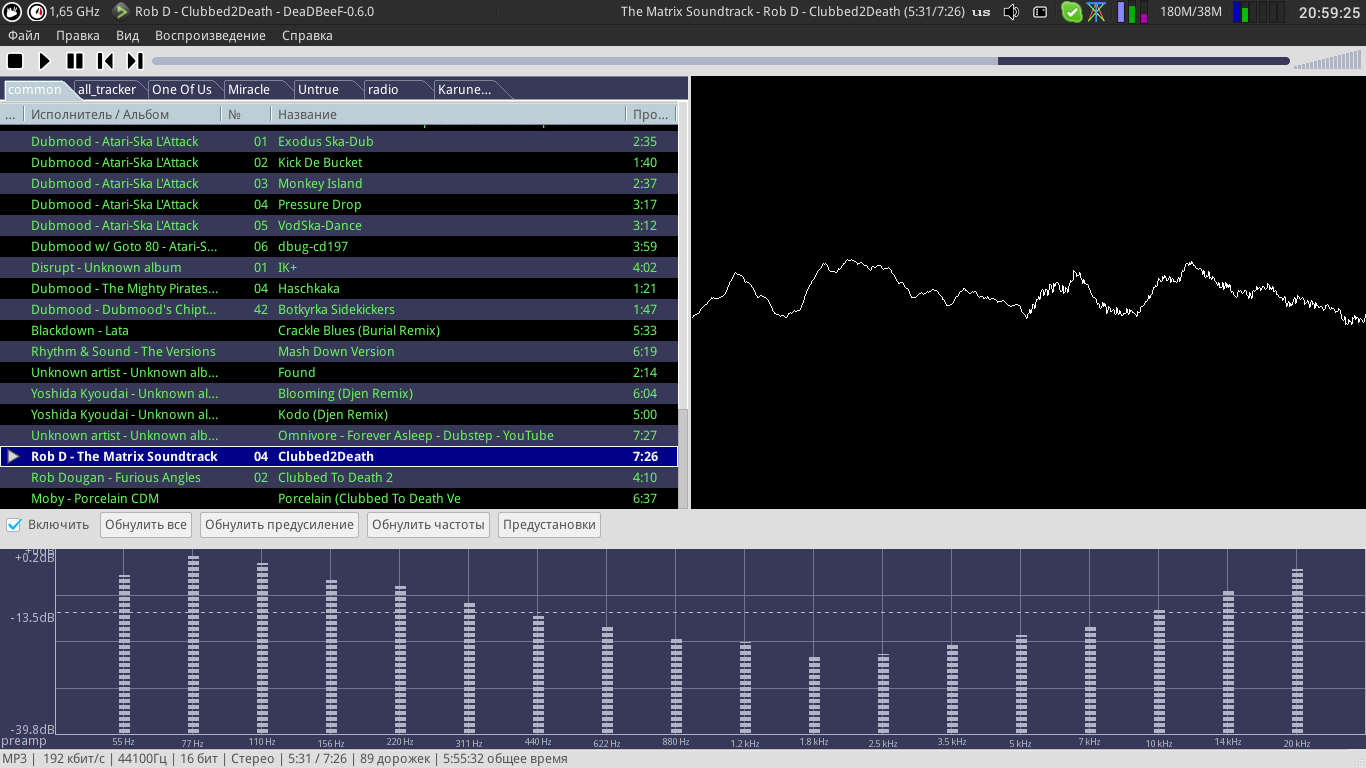Image resolution: width=1366 pixels, height=768 pixels.
Task: Click the storage device tray icon
Action: 1040,12
